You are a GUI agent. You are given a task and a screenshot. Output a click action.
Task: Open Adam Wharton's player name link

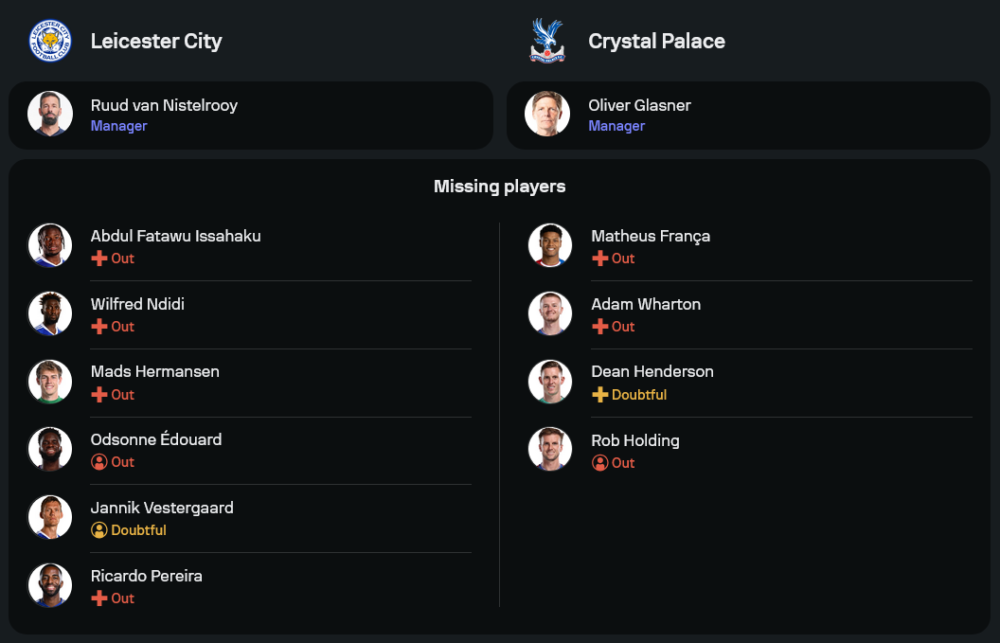click(646, 304)
